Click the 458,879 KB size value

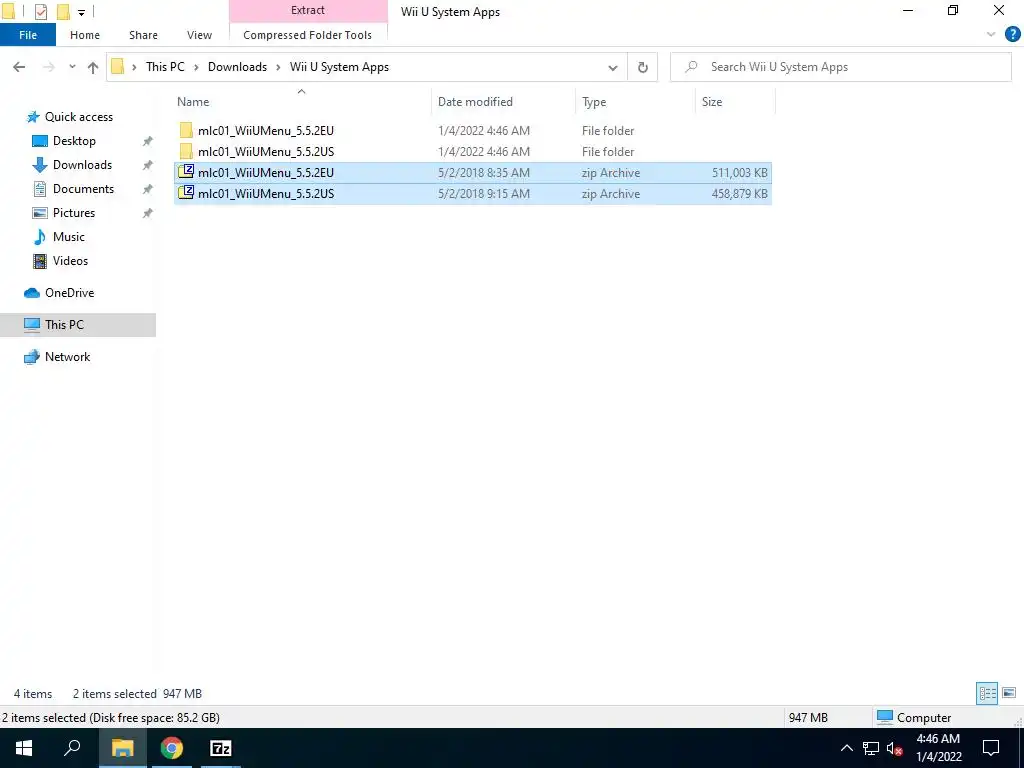click(740, 194)
